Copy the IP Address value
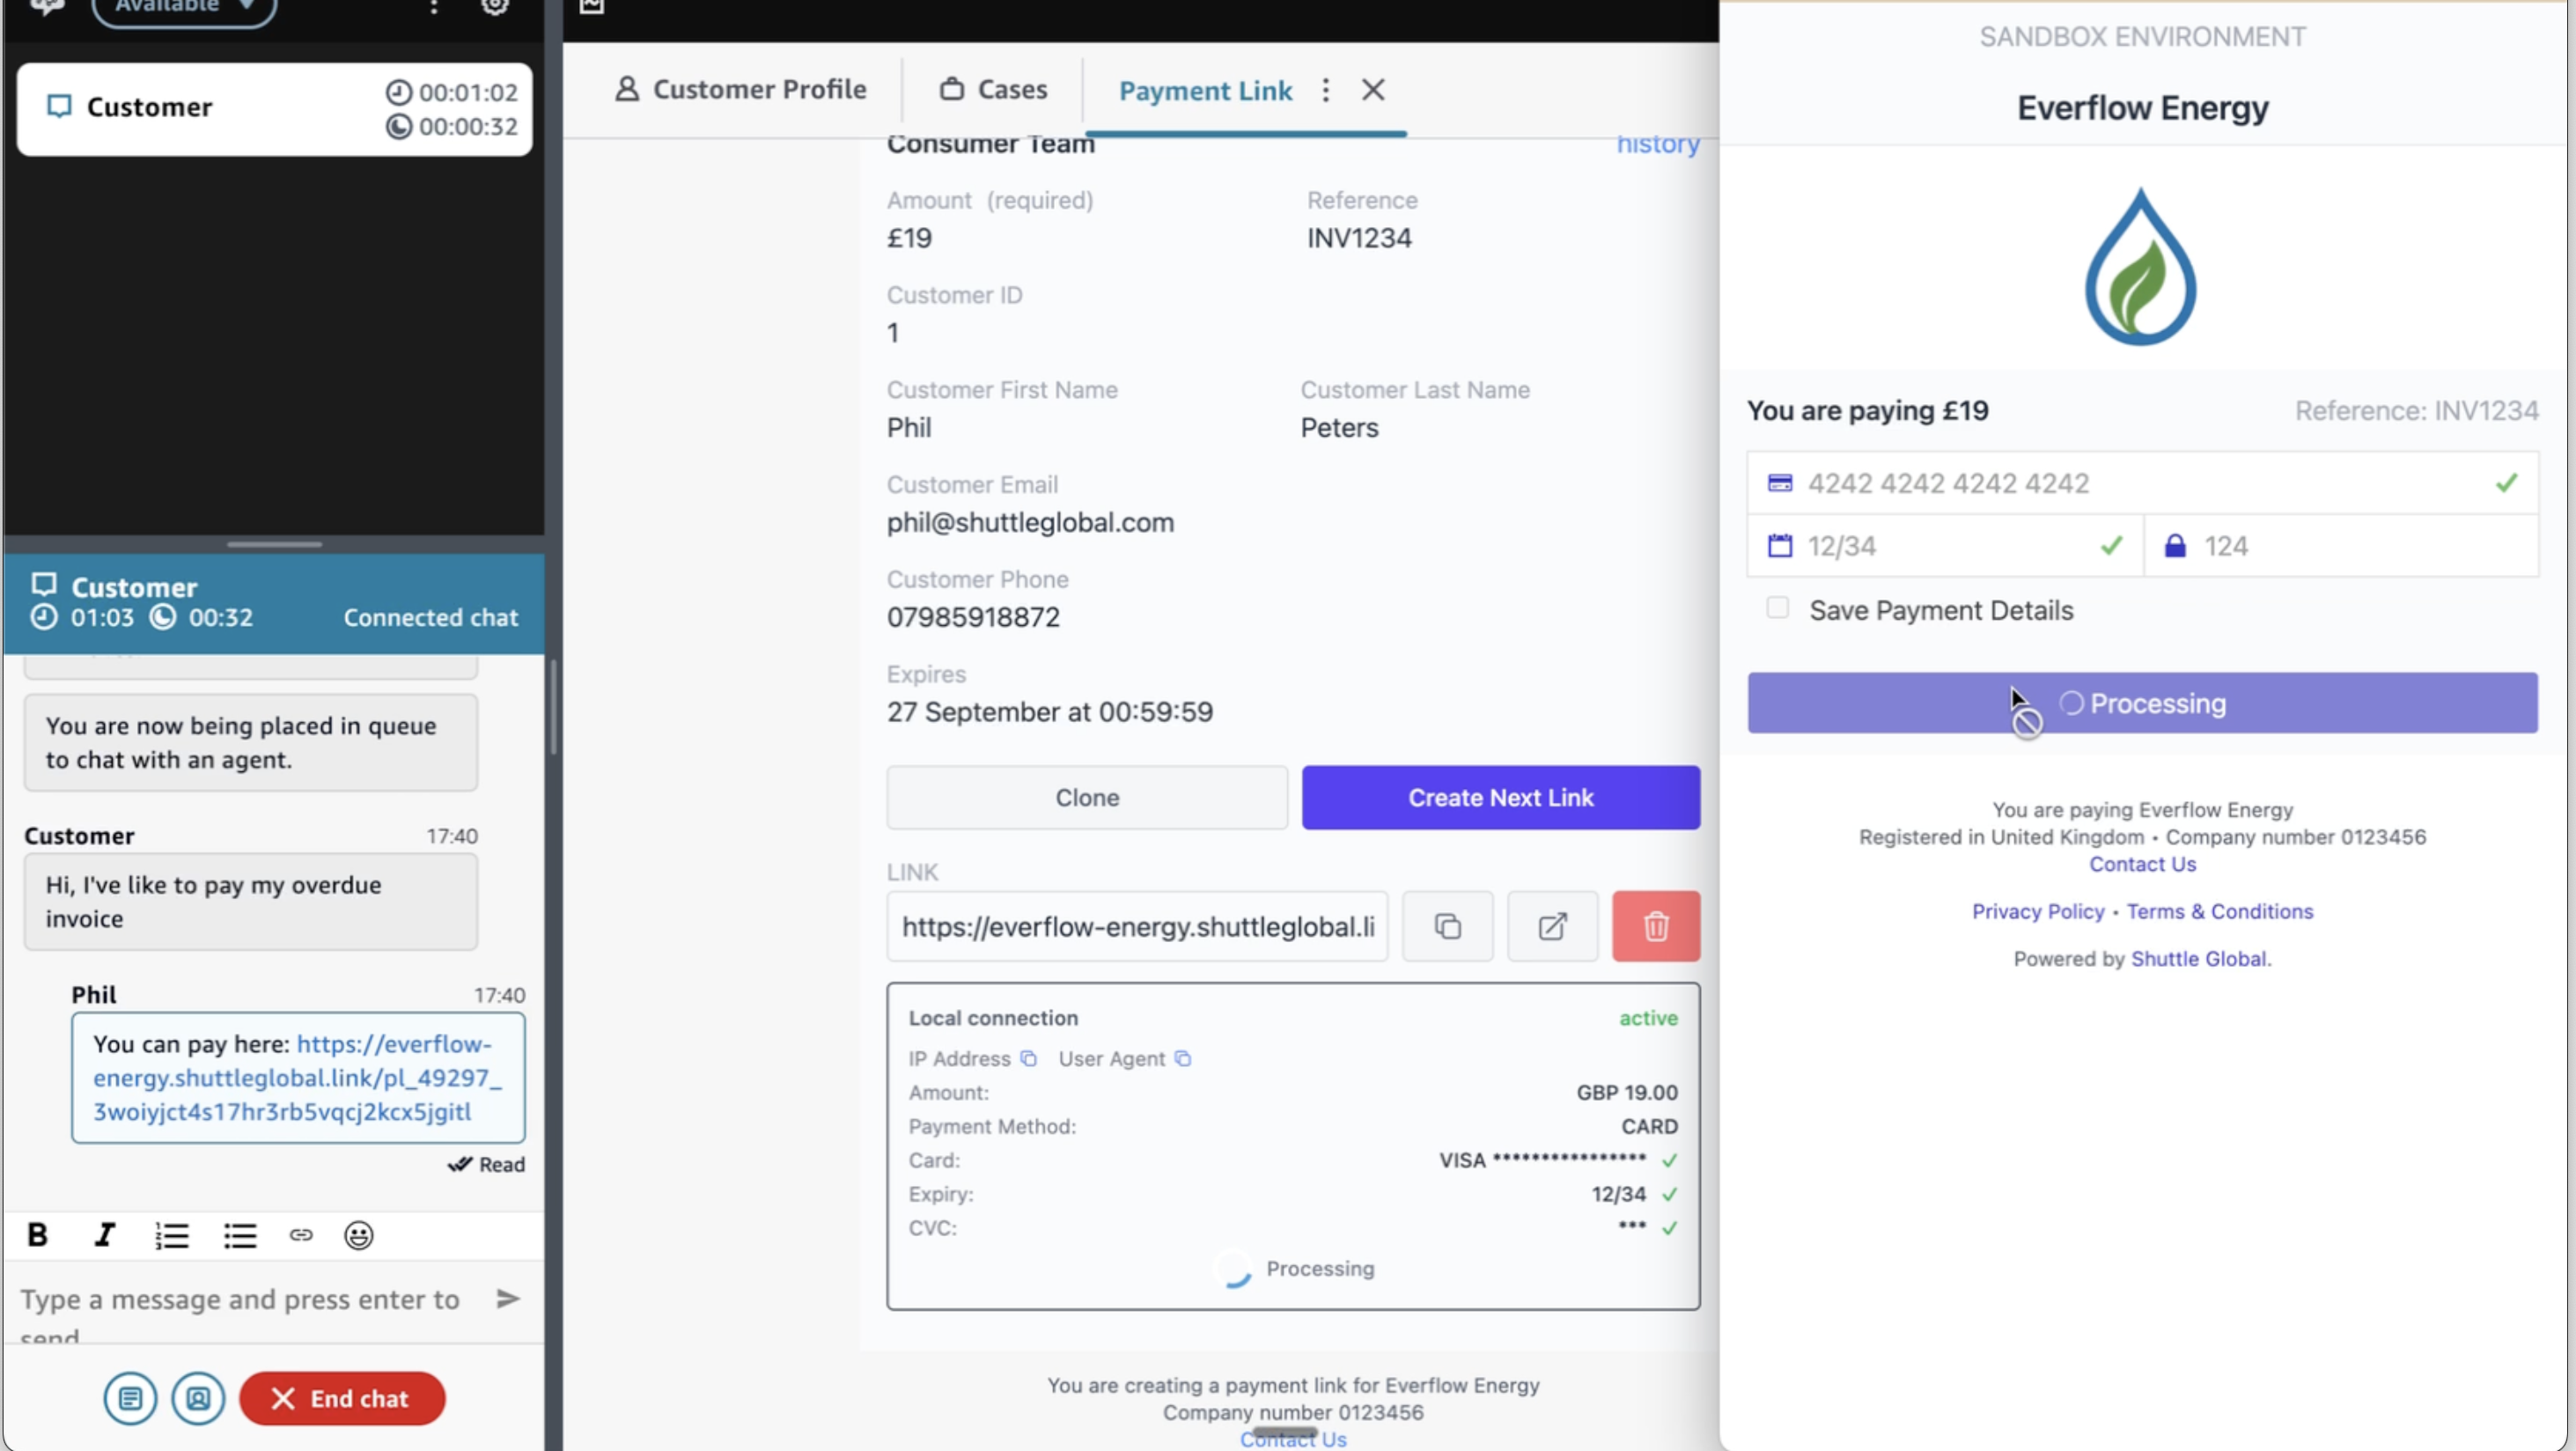2576x1451 pixels. [x=1028, y=1058]
